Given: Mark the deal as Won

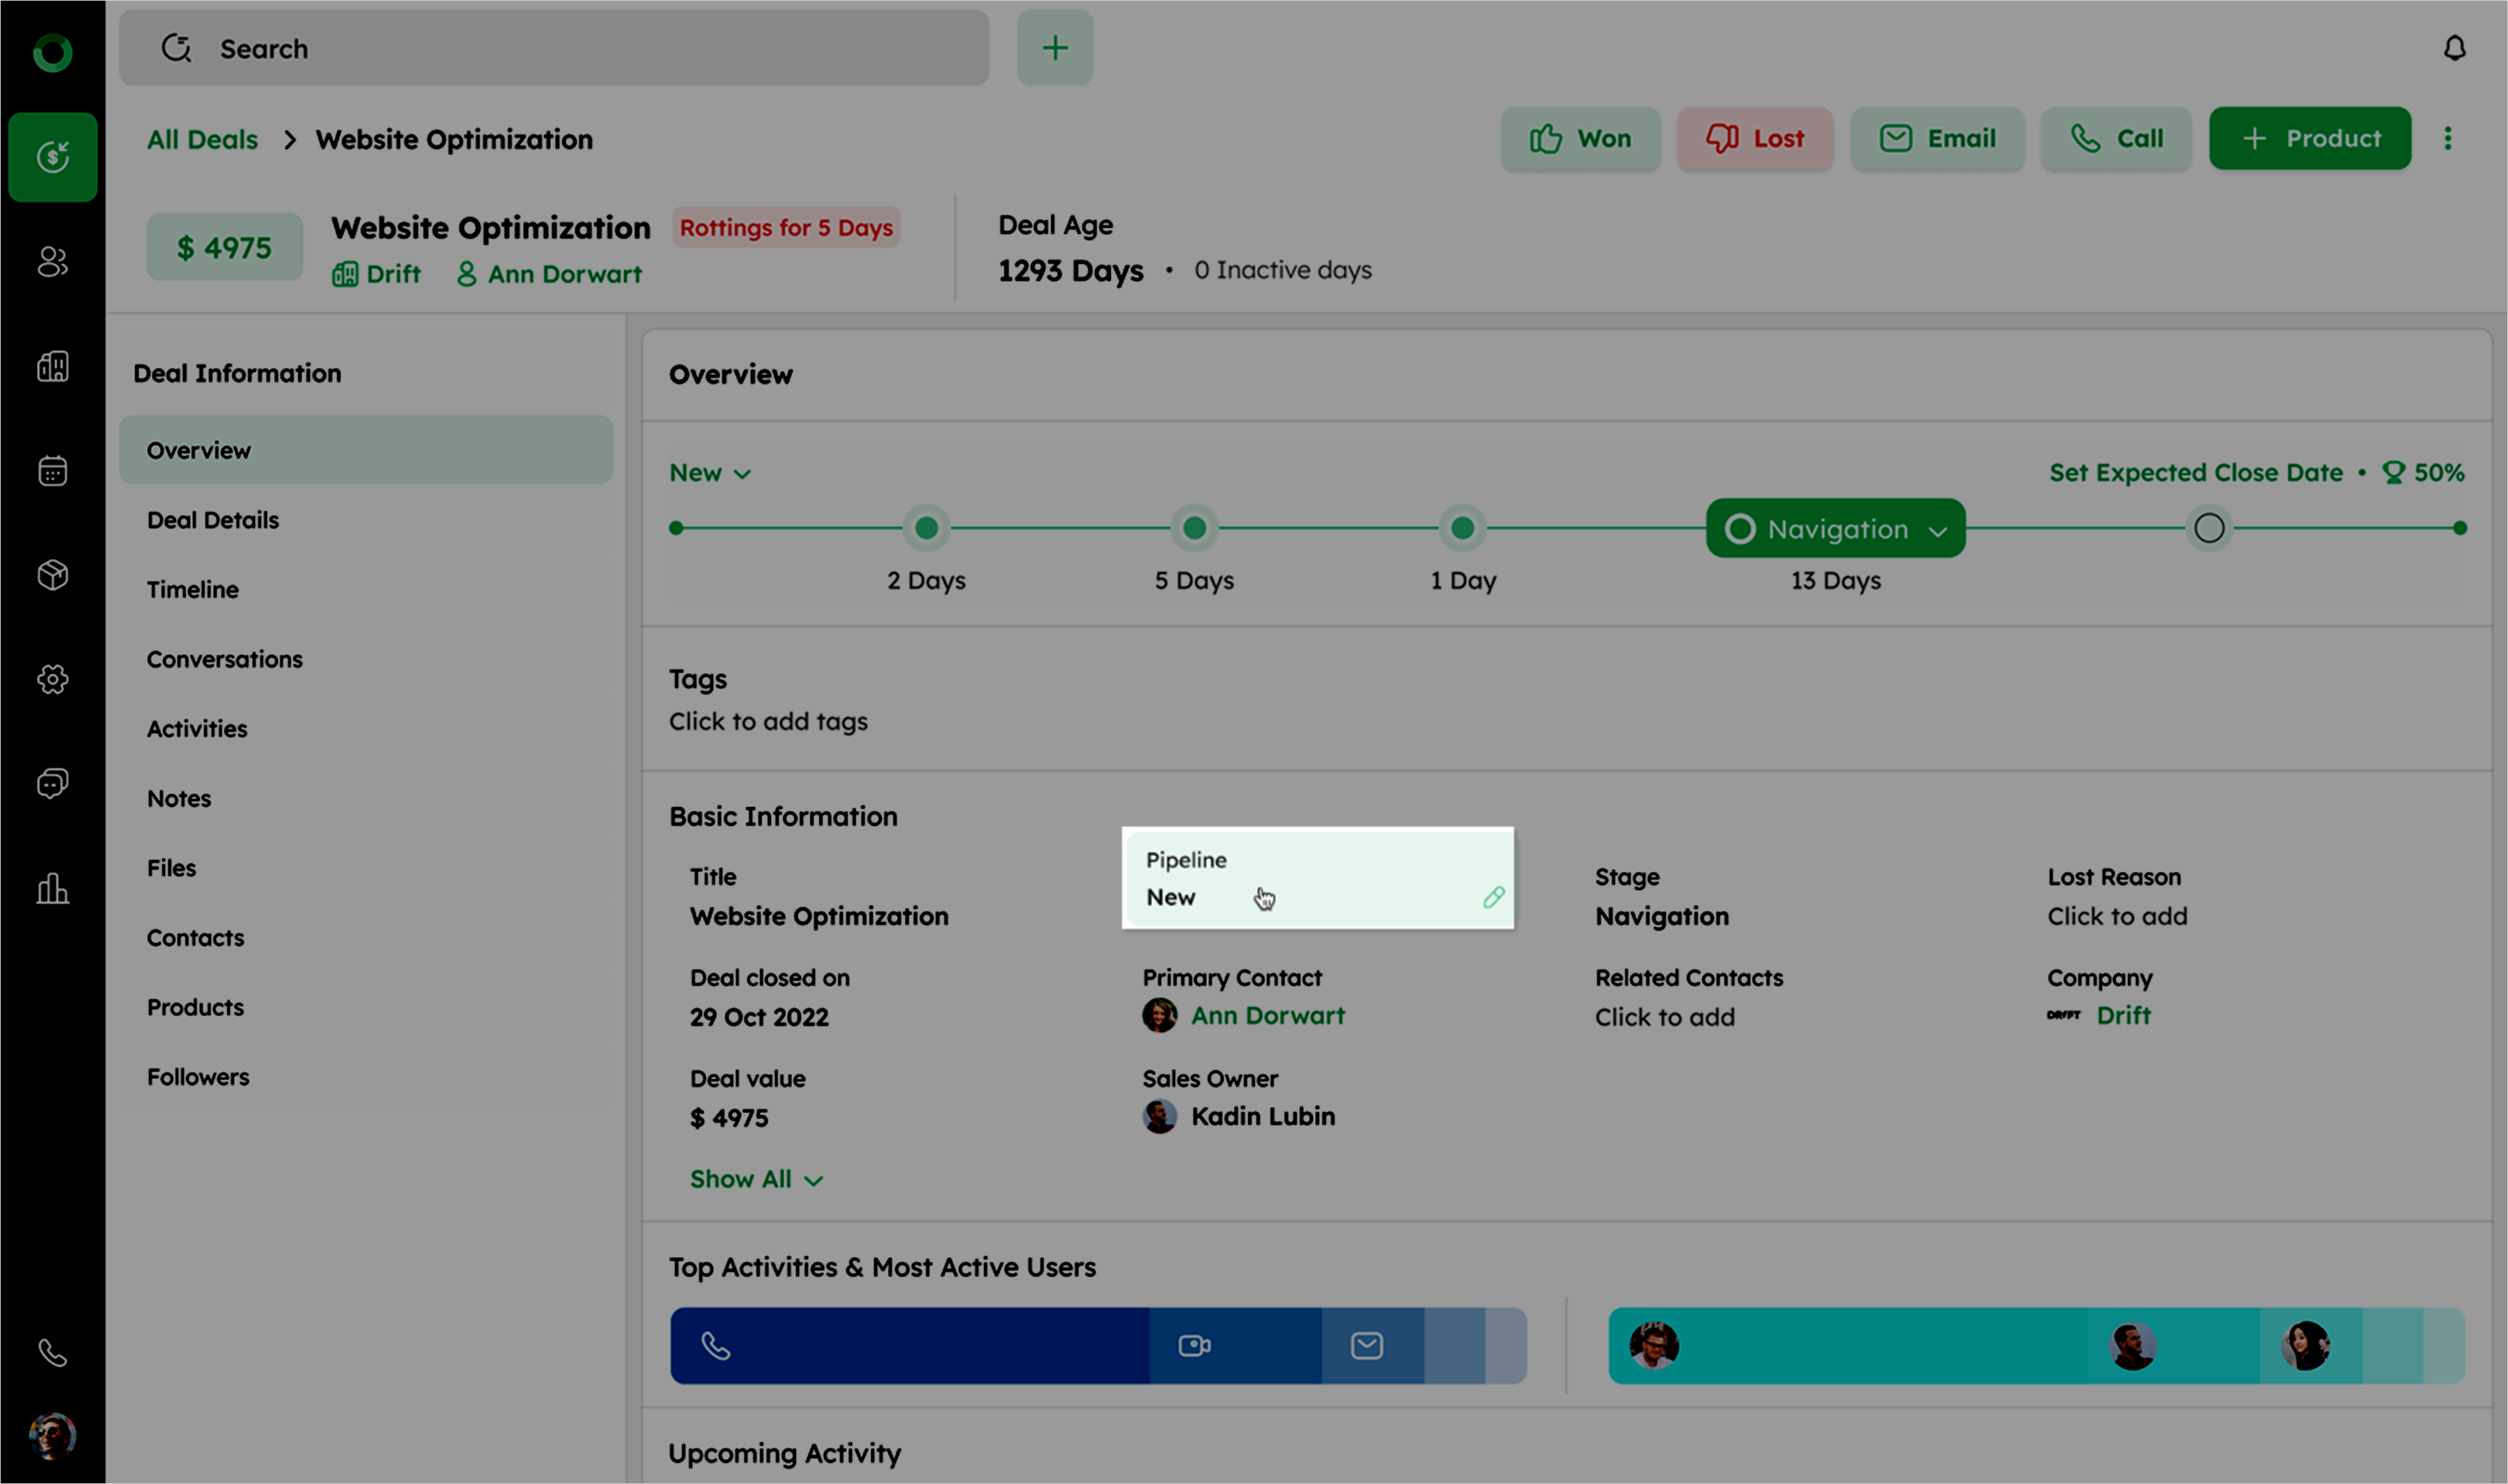Looking at the screenshot, I should coord(1580,139).
